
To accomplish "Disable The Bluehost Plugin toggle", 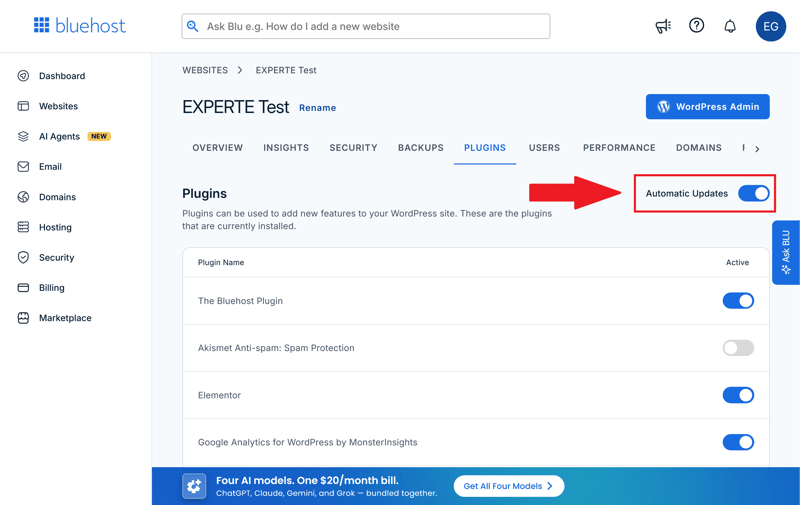I will coord(738,300).
